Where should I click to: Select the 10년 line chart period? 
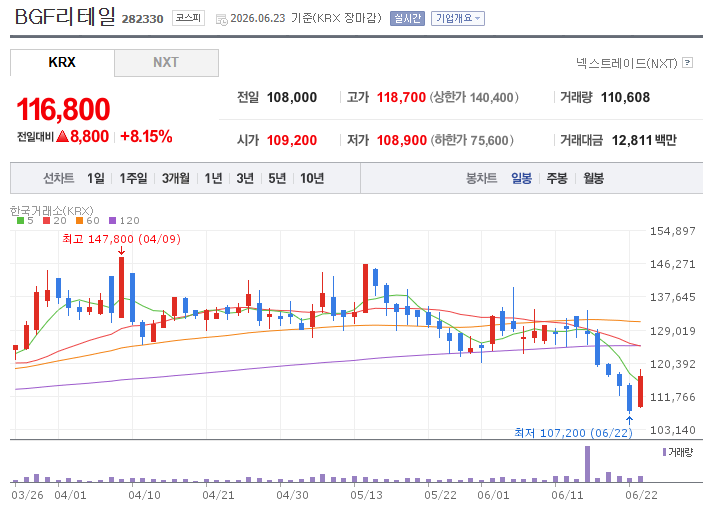click(x=312, y=178)
